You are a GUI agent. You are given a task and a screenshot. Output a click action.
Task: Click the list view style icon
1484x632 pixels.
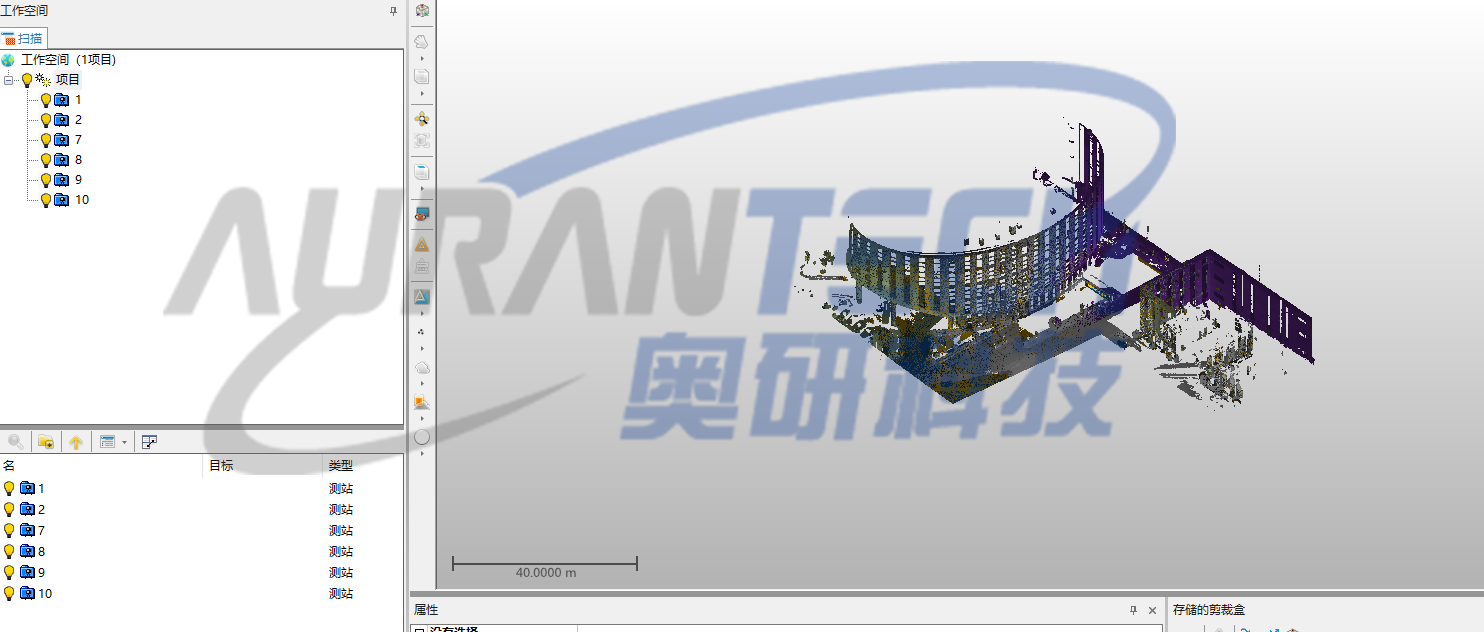[108, 441]
